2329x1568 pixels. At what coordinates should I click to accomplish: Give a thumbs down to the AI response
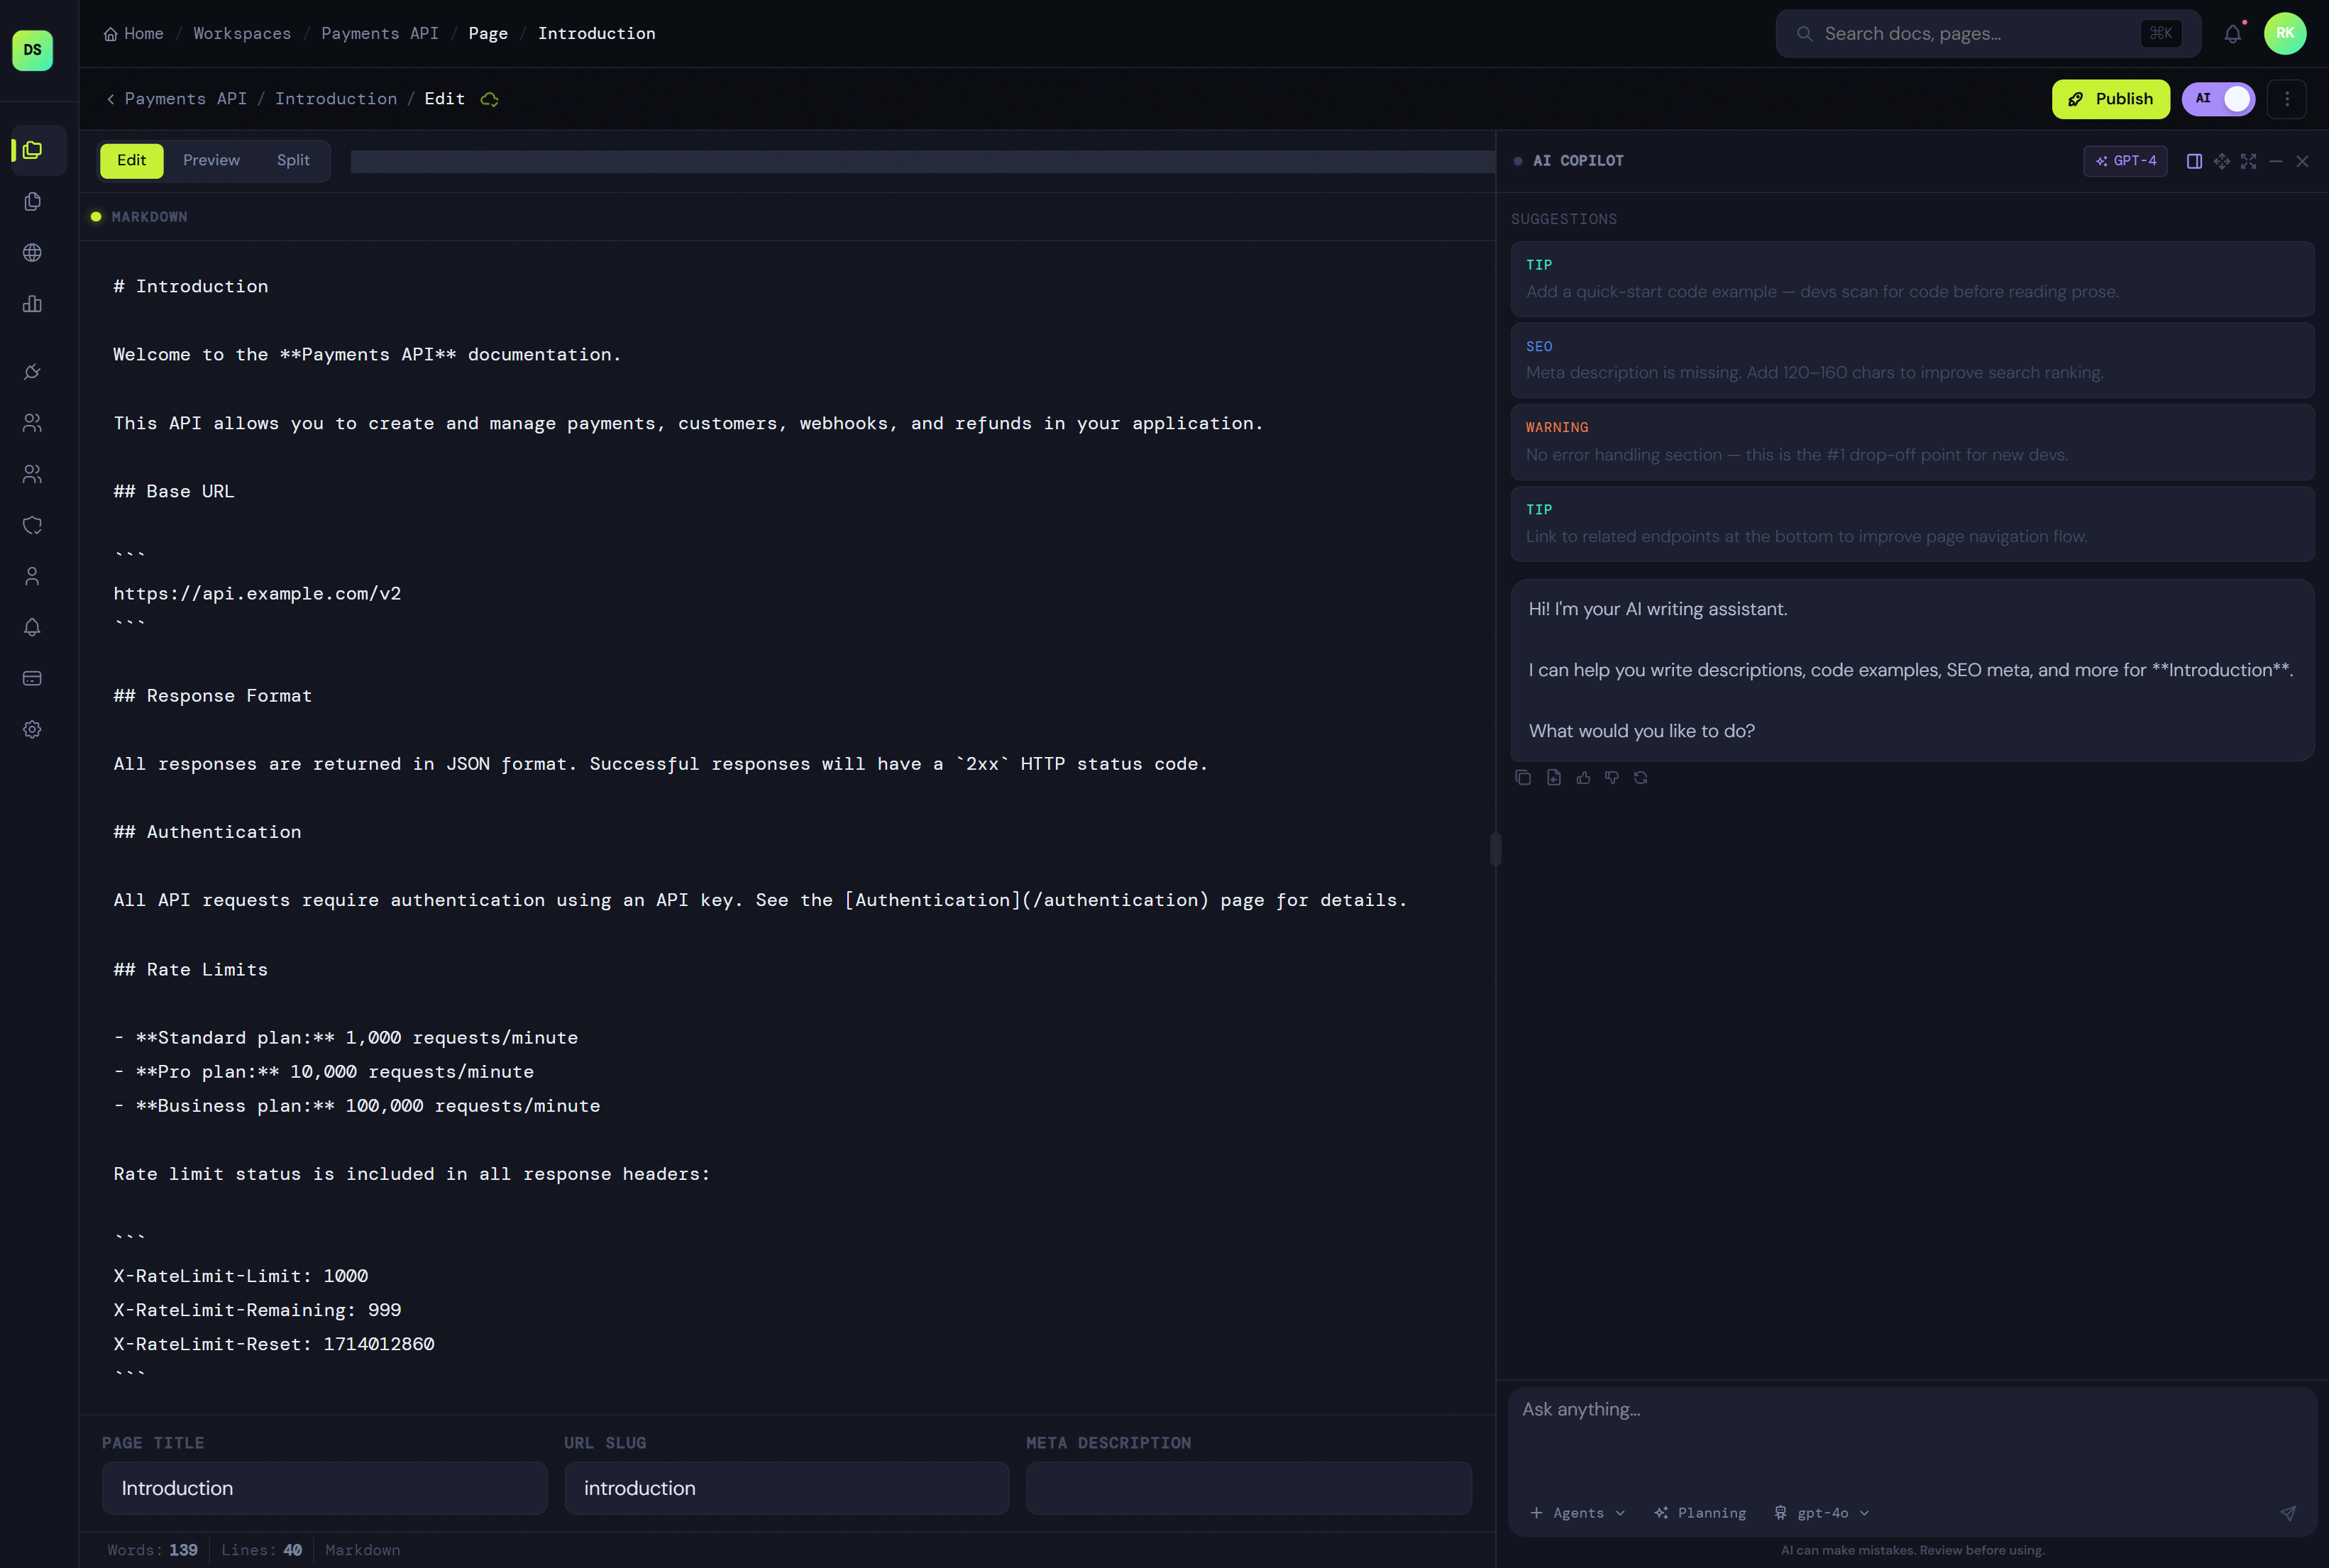click(1611, 777)
